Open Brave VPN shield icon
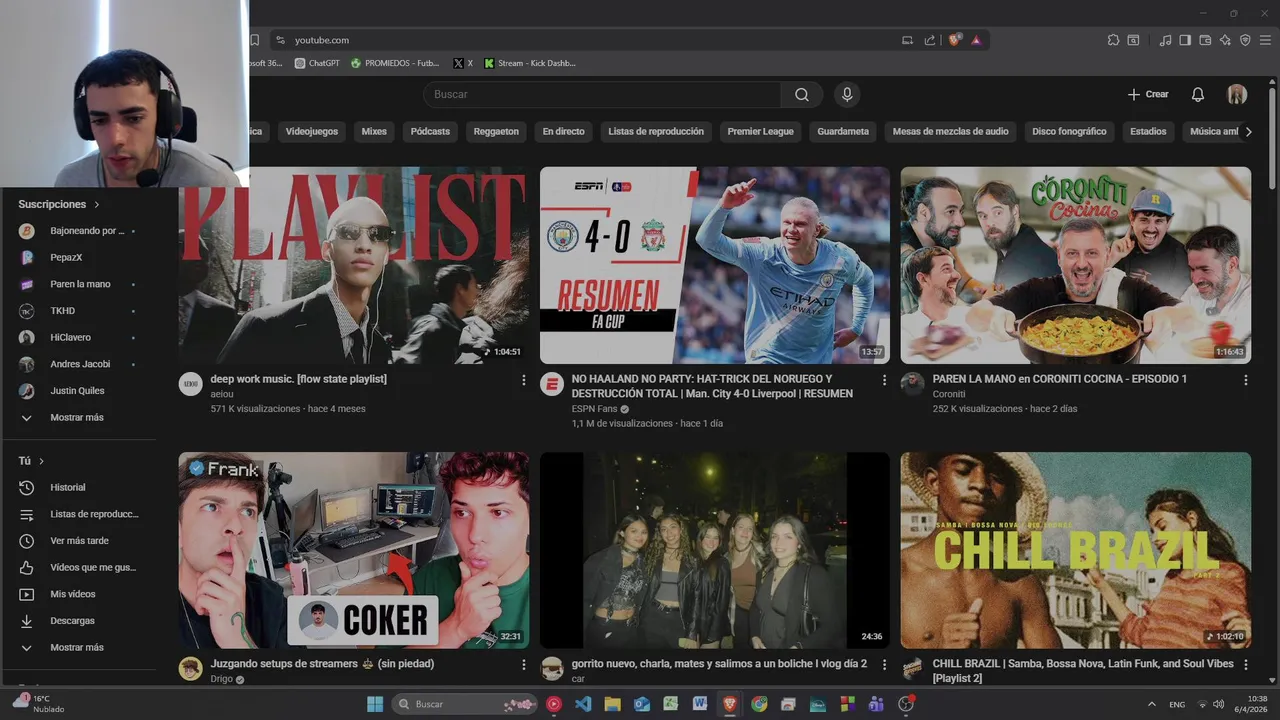The width and height of the screenshot is (1280, 720). click(x=1245, y=40)
